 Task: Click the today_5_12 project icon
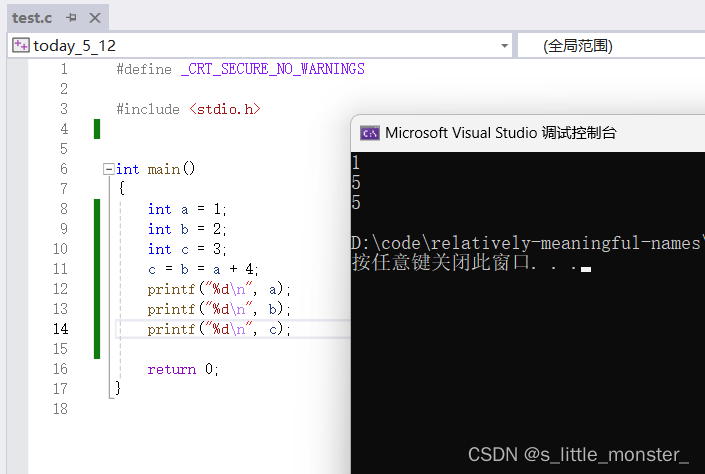pyautogui.click(x=20, y=46)
